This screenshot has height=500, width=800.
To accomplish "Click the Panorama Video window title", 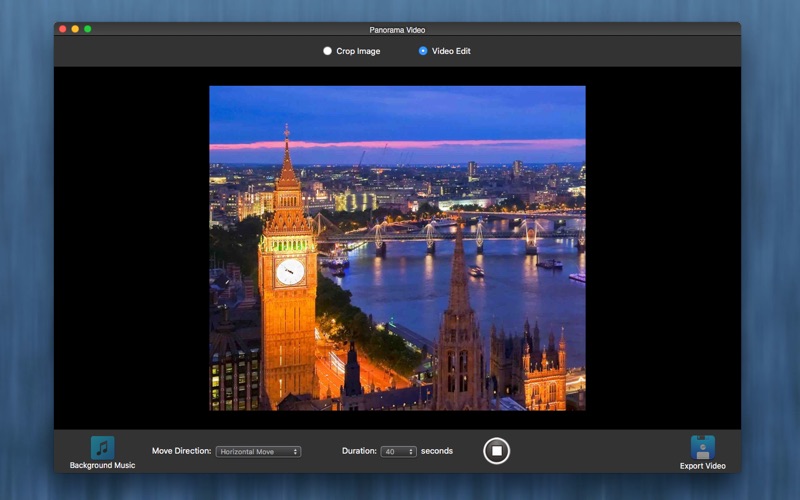I will click(397, 30).
